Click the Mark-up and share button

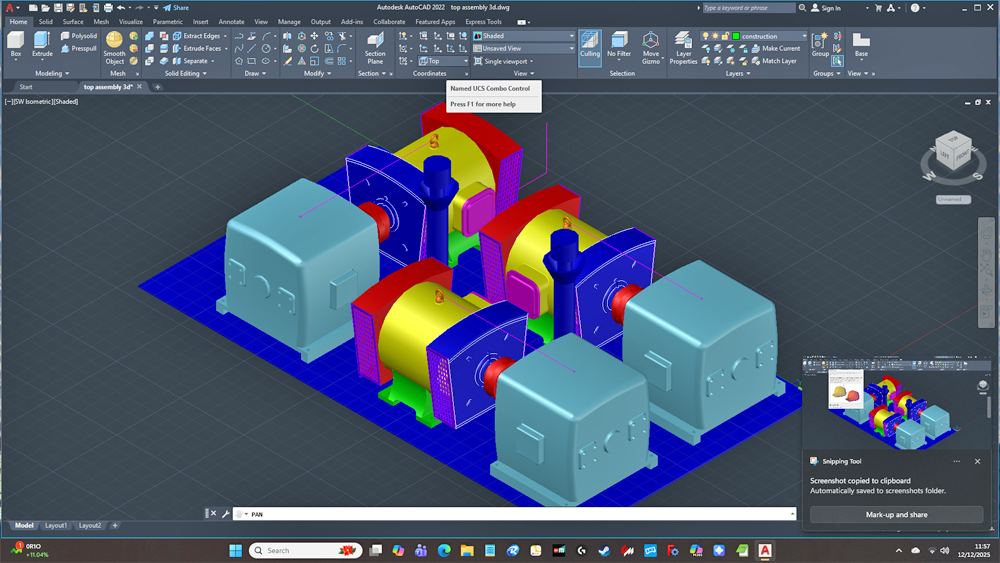[x=896, y=514]
